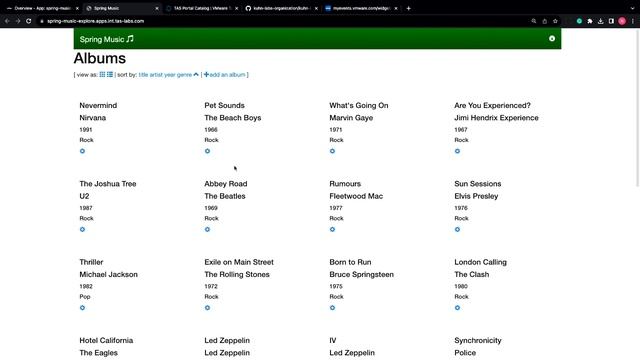
Task: Open gear menu for The Joshua Tree
Action: 82,229
